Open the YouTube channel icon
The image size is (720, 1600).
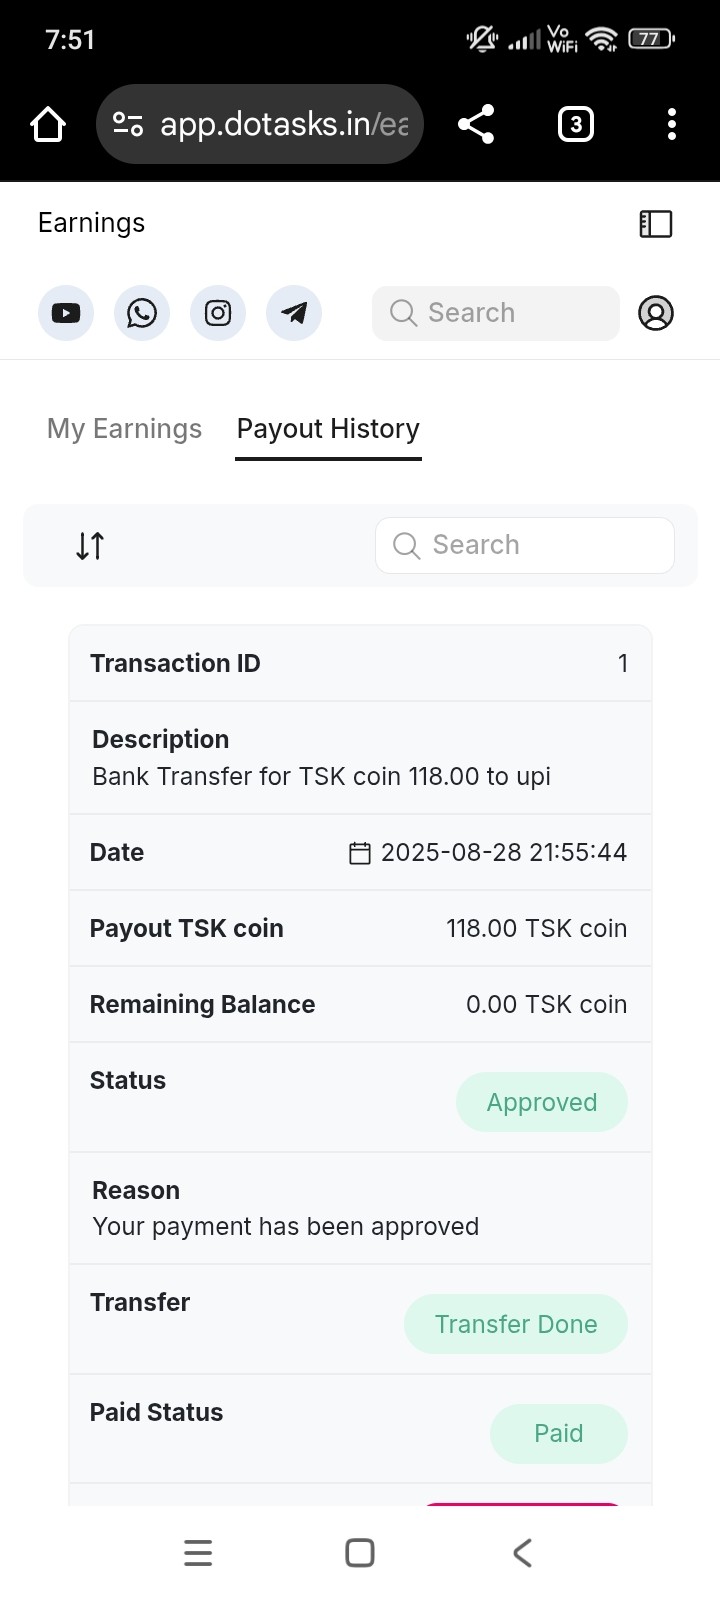pyautogui.click(x=66, y=313)
